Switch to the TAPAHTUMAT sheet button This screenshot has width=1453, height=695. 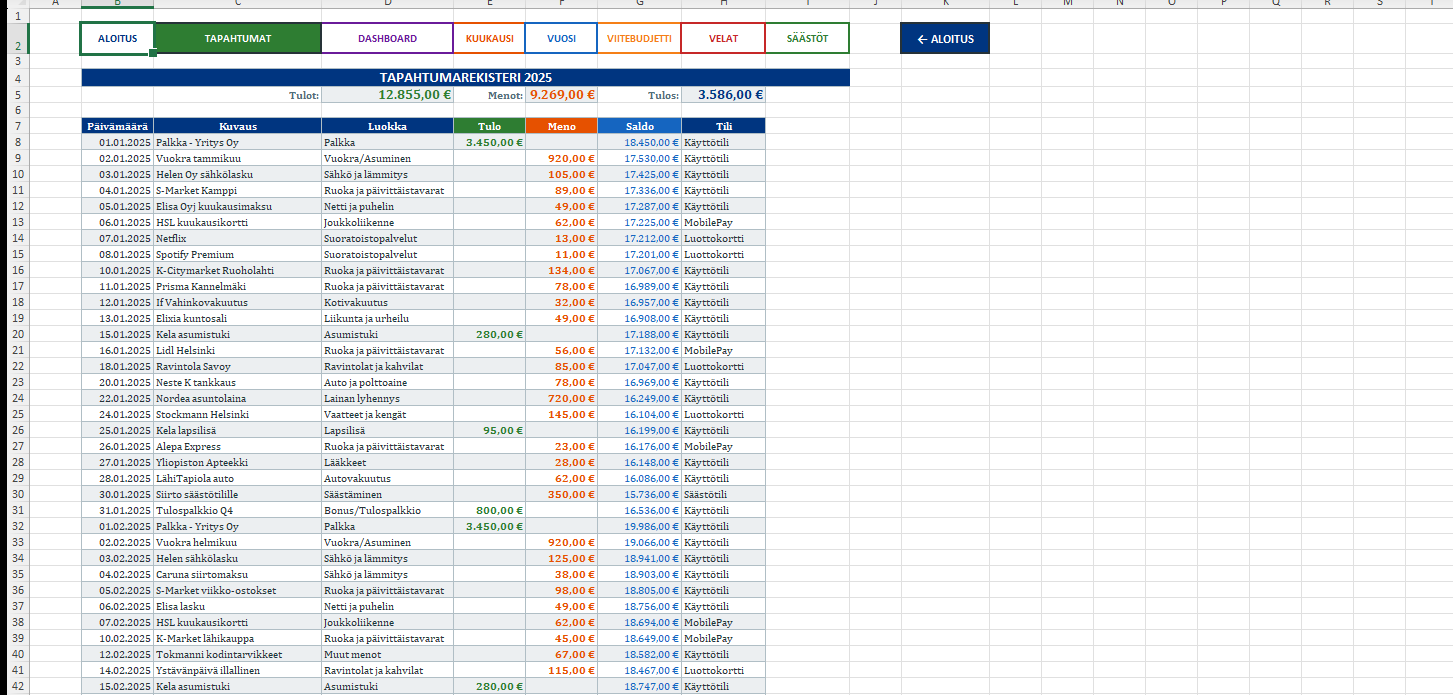(x=238, y=38)
